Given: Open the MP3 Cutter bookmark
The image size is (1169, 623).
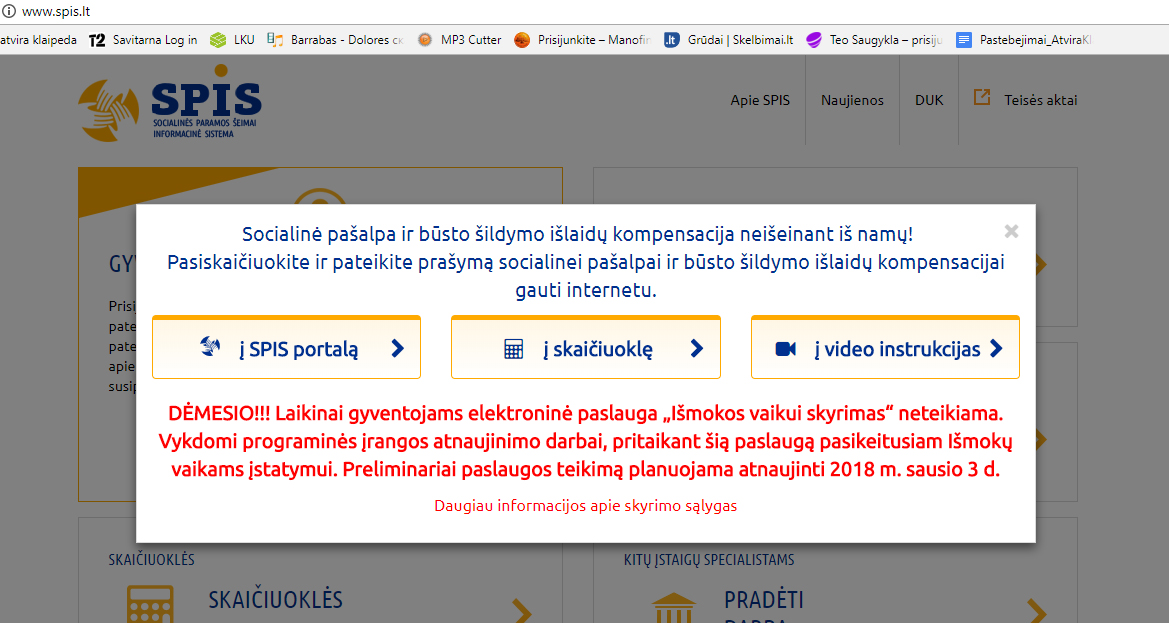Looking at the screenshot, I should (459, 40).
